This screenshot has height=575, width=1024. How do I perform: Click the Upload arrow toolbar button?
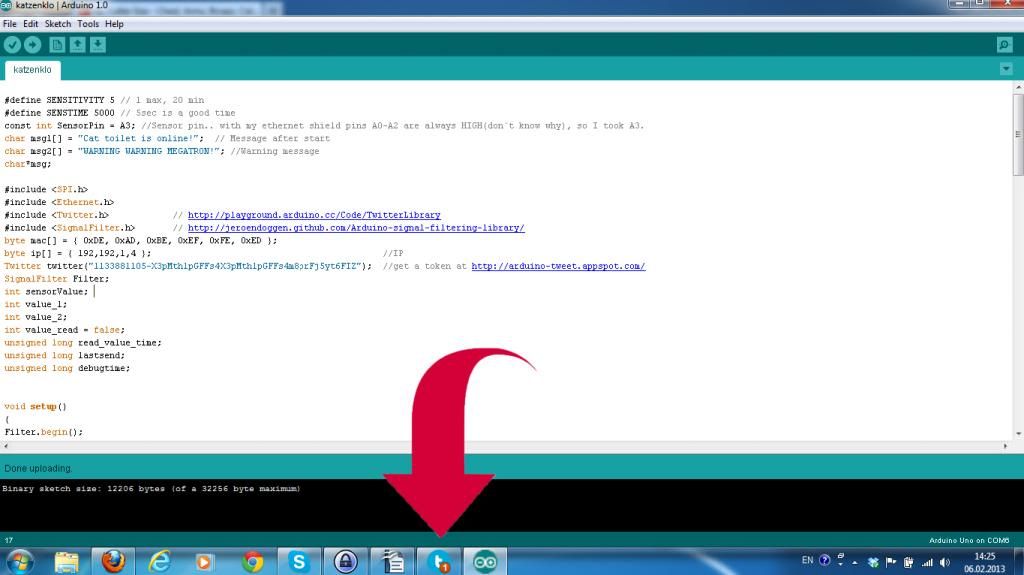click(x=33, y=44)
